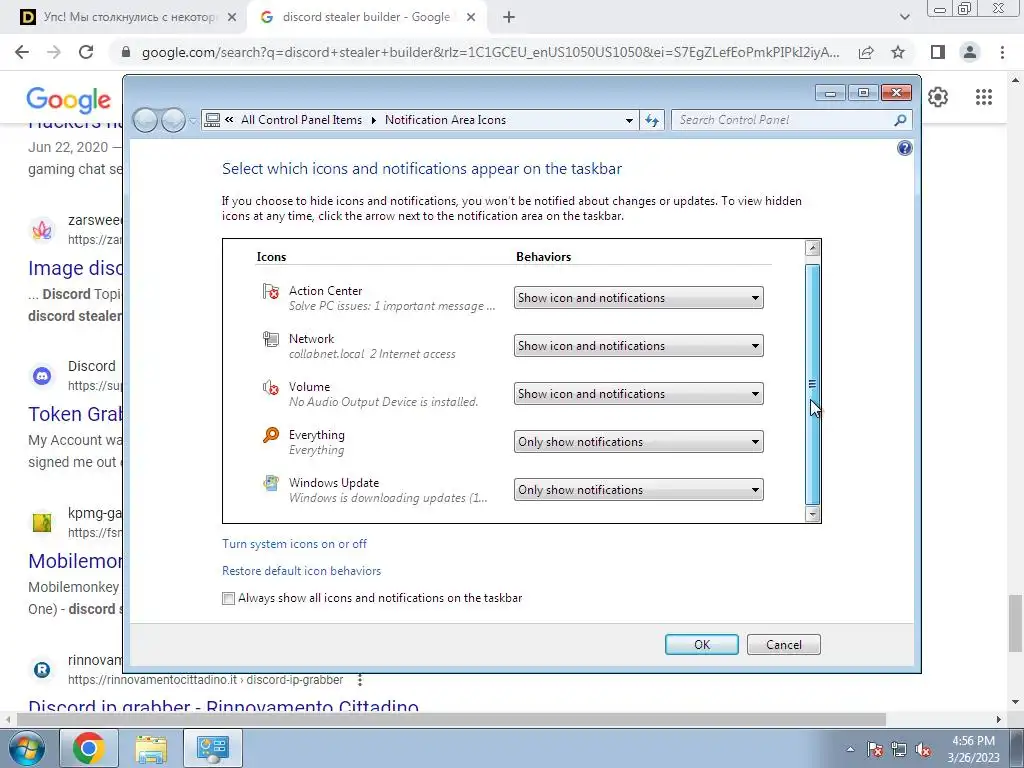Click the Action Center flag in system tray
This screenshot has width=1024, height=768.
click(x=875, y=749)
